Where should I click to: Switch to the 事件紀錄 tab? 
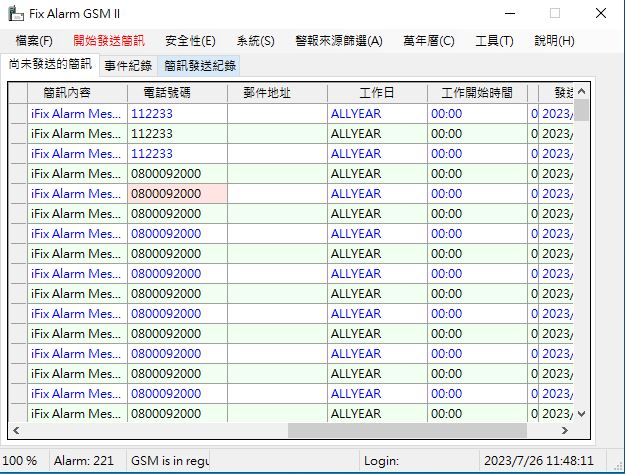coord(128,66)
